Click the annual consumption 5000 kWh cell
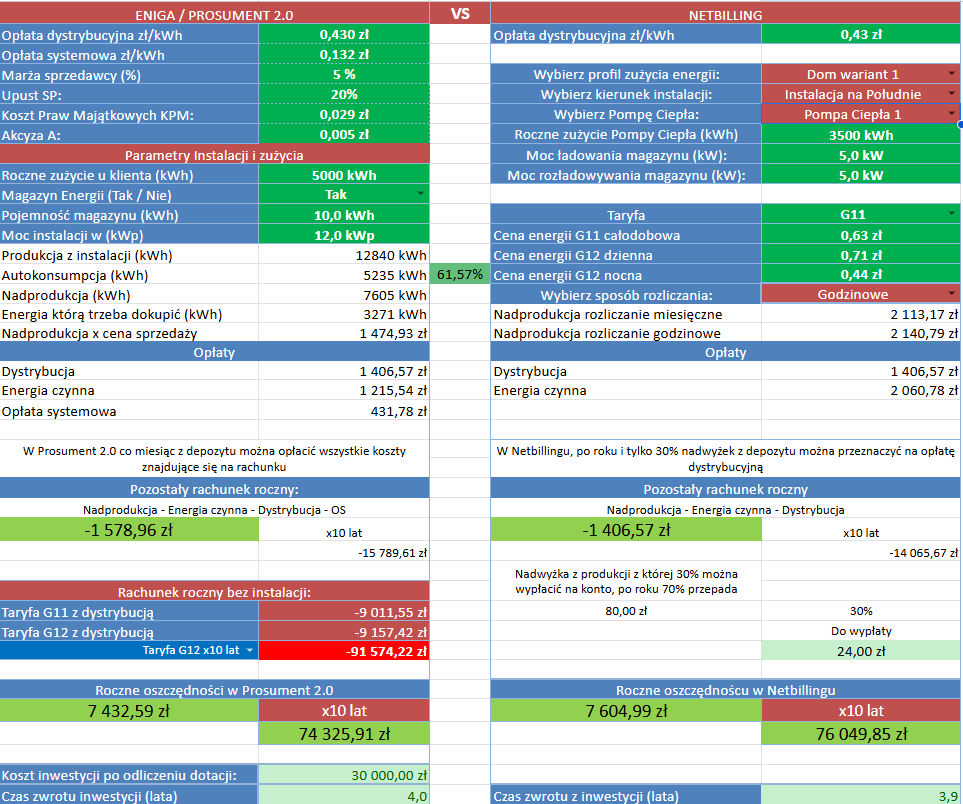Viewport: 963px width, 804px height. pyautogui.click(x=344, y=175)
